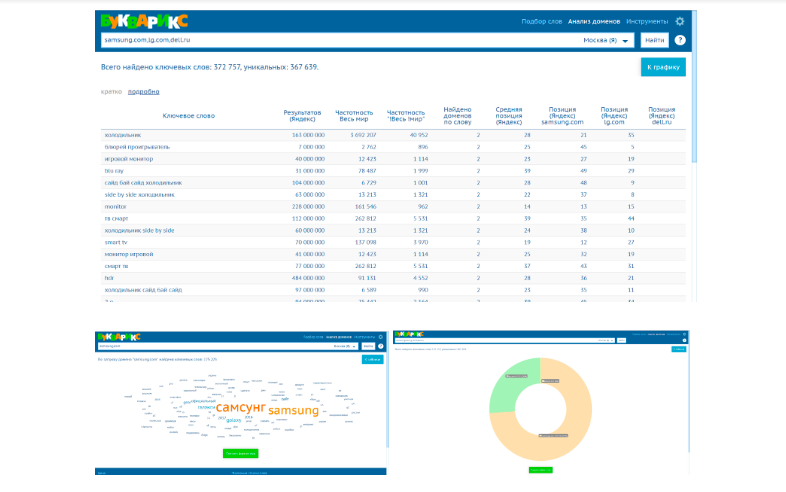Screen dimensions: 786x492
Task: Switch to the подробно view
Action: tap(143, 92)
